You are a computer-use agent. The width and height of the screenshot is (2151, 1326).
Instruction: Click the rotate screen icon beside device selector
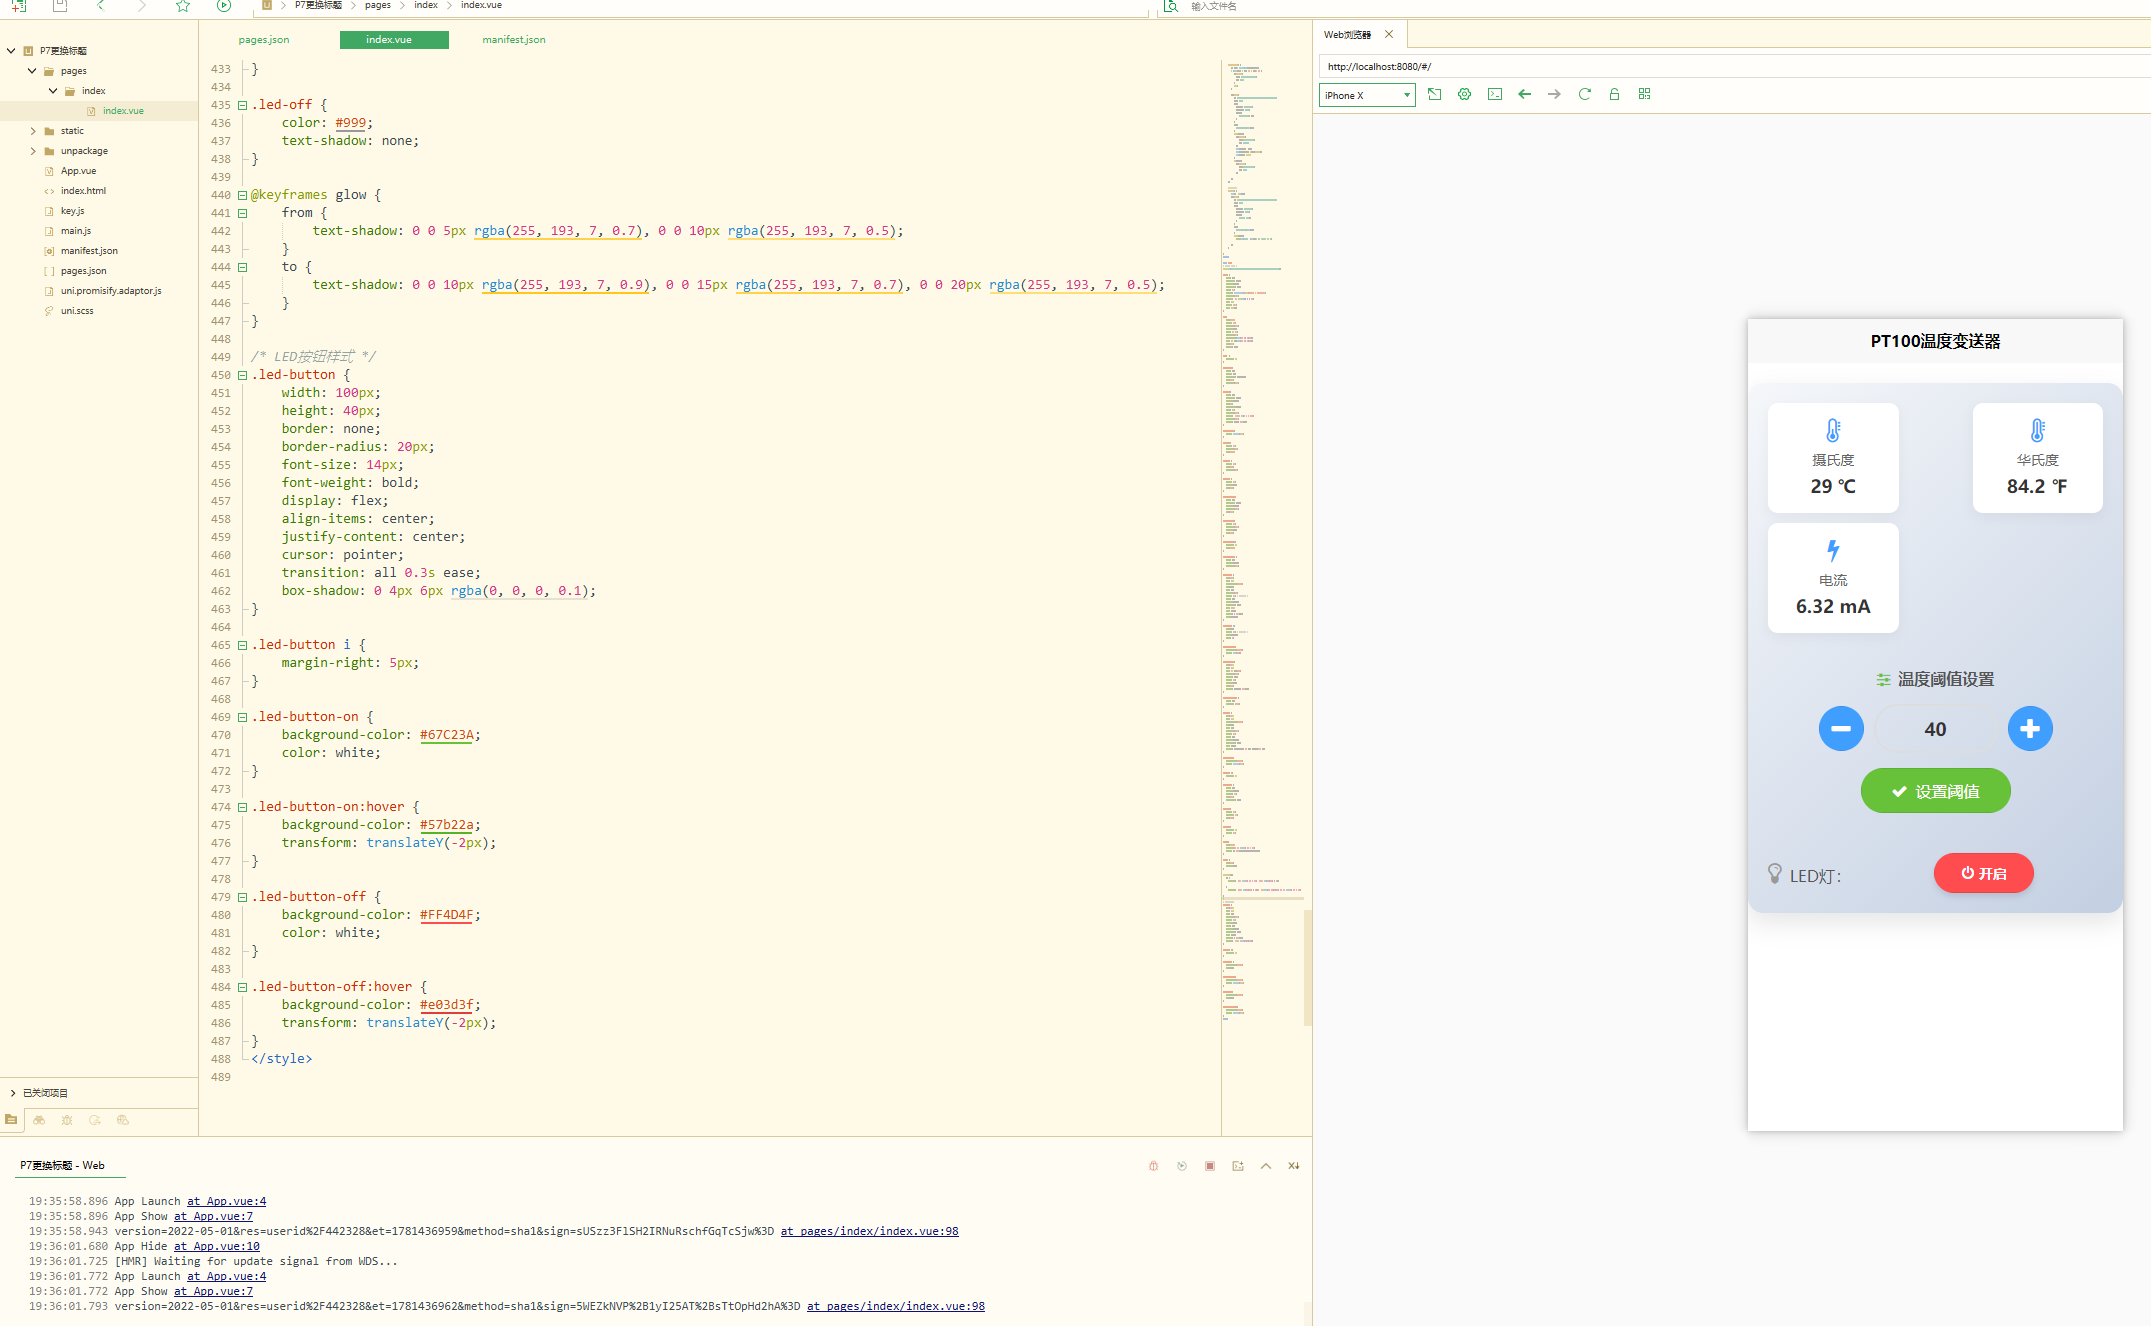(1434, 94)
